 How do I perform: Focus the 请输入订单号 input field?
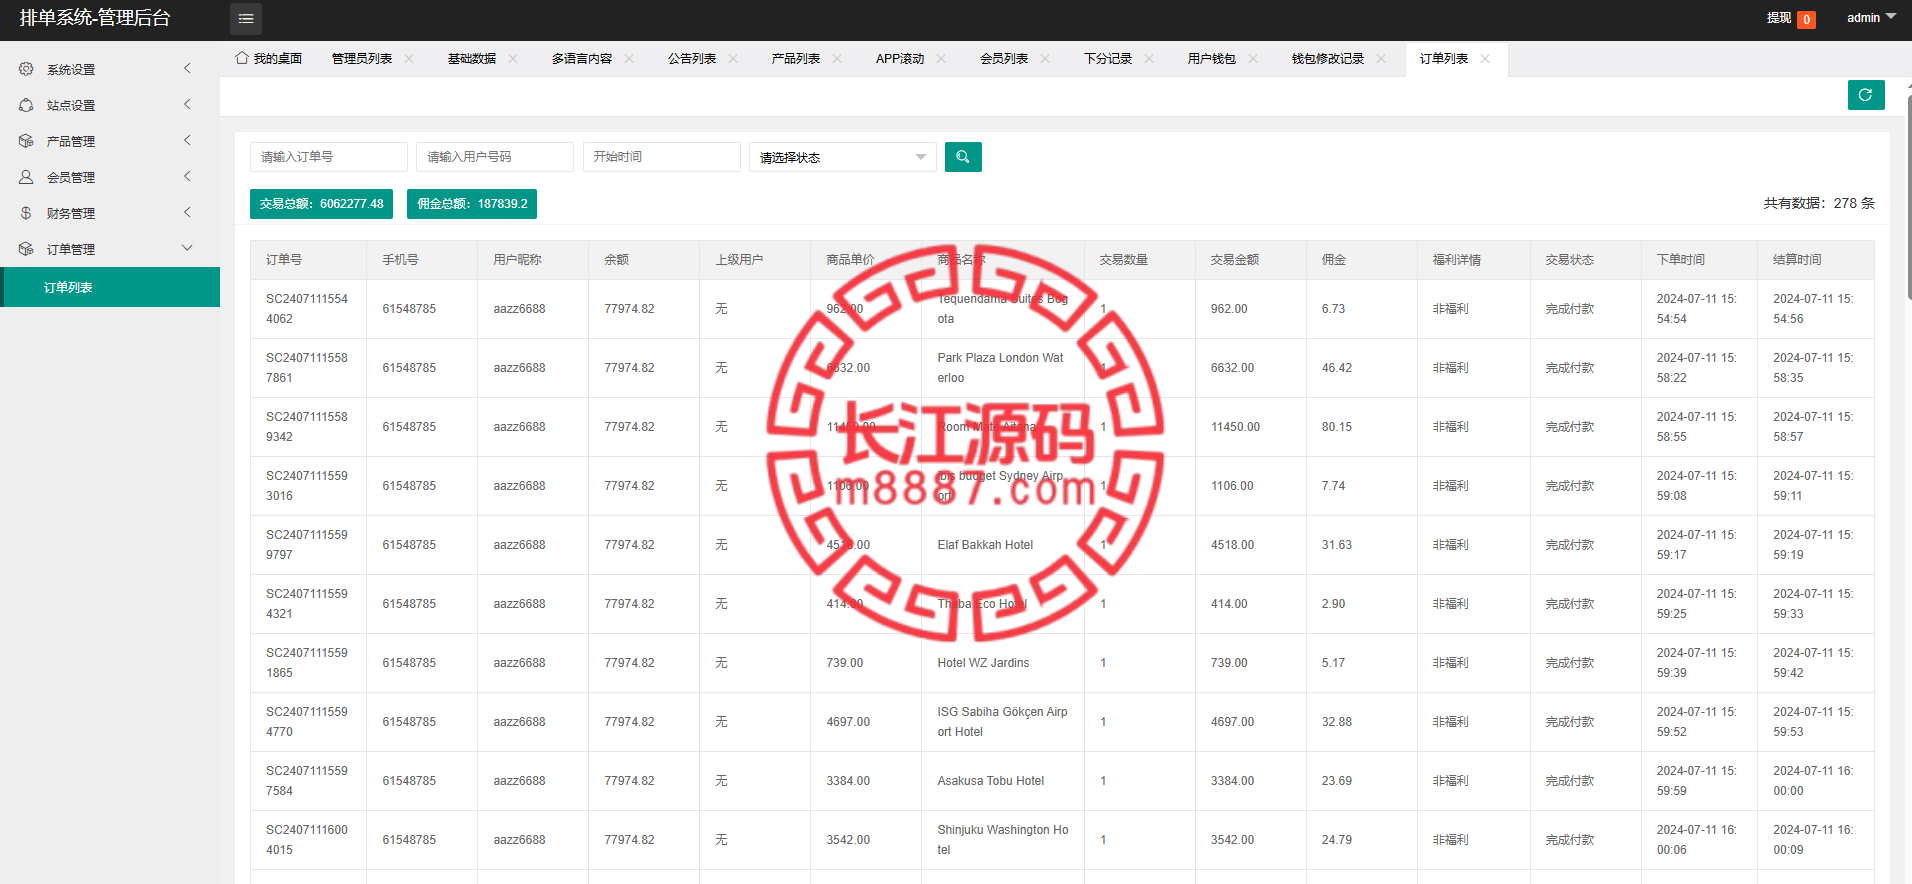tap(329, 157)
